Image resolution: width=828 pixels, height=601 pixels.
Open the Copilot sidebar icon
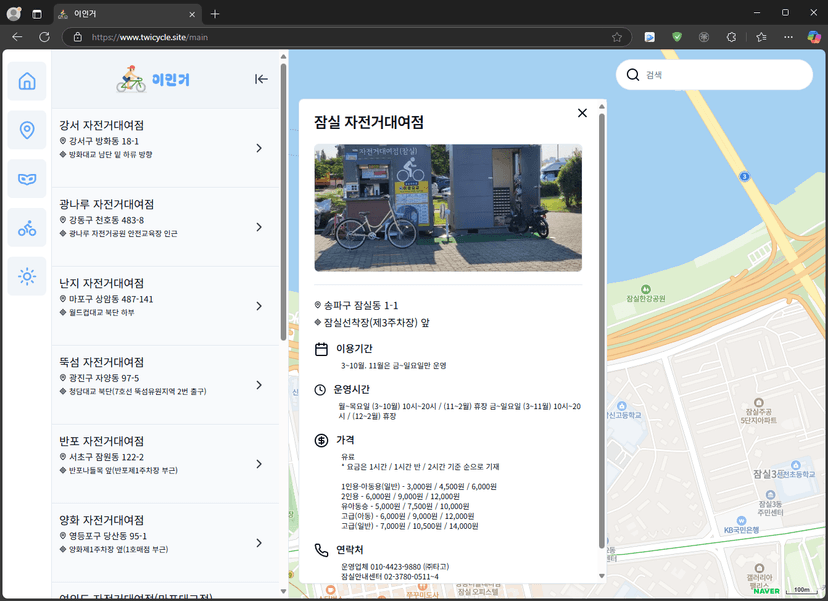[x=814, y=37]
